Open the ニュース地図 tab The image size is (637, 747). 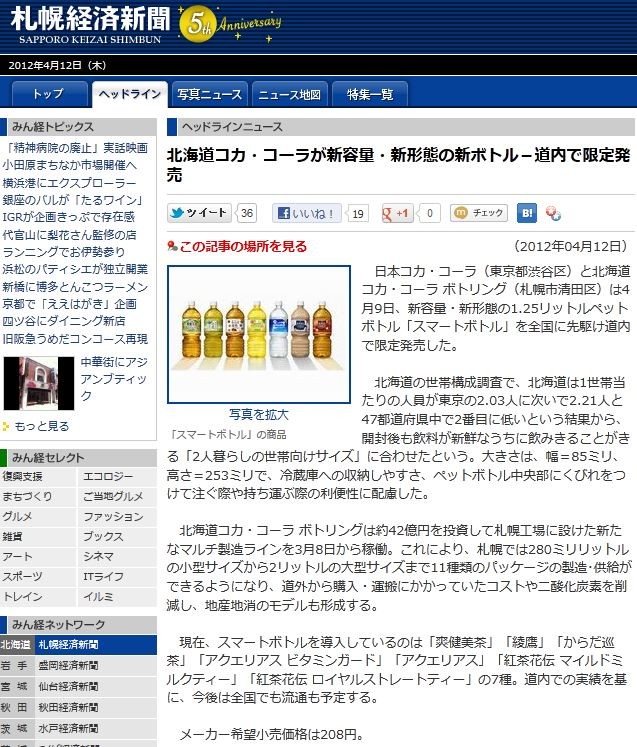290,94
